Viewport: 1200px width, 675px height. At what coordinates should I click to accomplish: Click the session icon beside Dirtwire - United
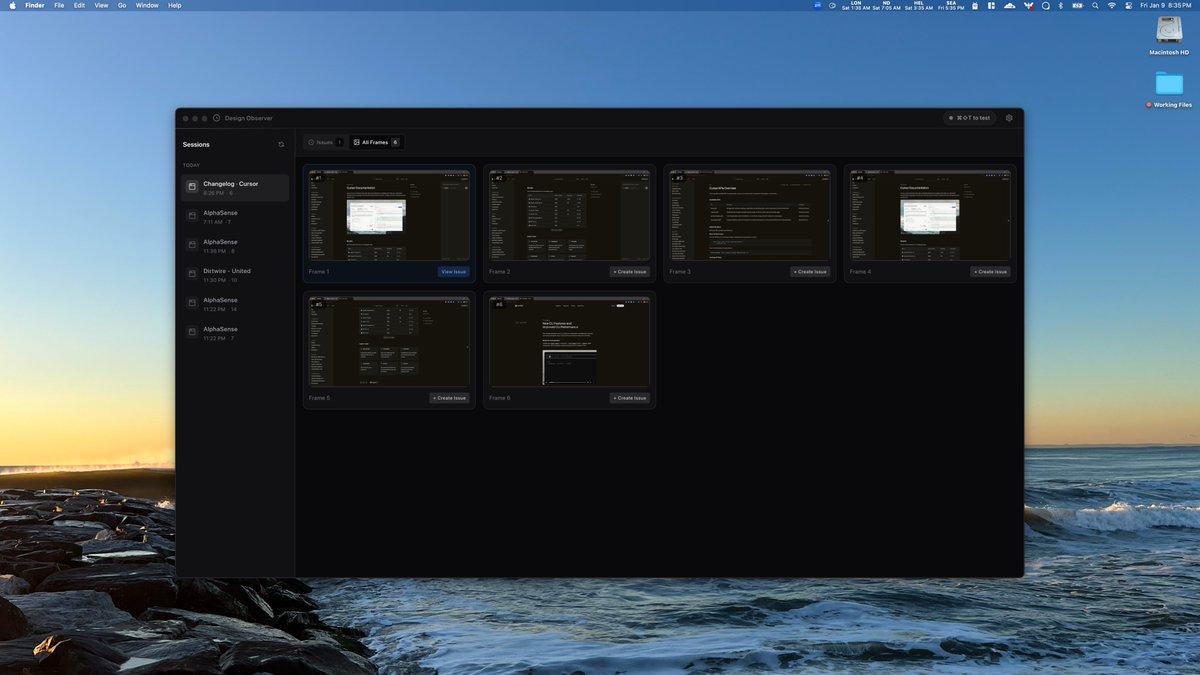tap(192, 274)
